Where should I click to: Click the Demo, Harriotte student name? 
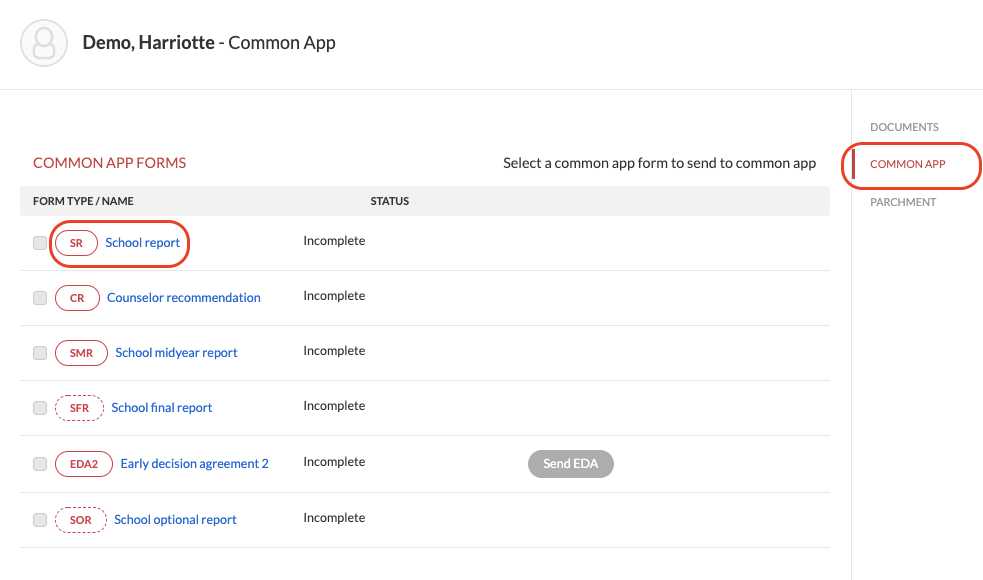tap(149, 43)
